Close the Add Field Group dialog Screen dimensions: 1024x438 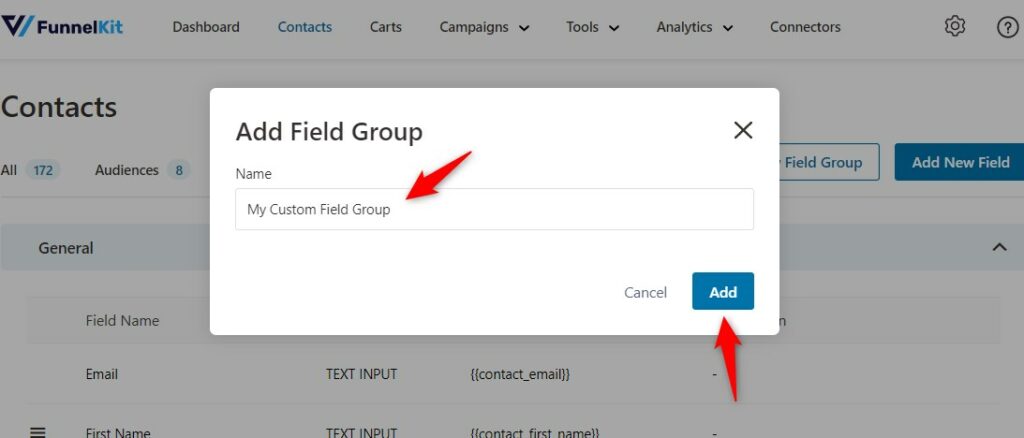point(743,131)
